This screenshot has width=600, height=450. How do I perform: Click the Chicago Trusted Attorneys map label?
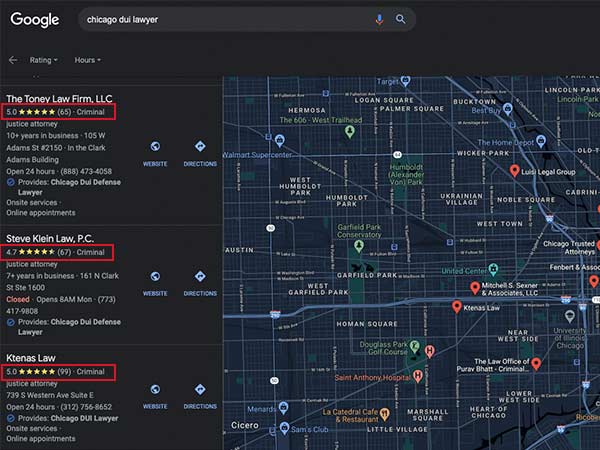click(x=569, y=248)
